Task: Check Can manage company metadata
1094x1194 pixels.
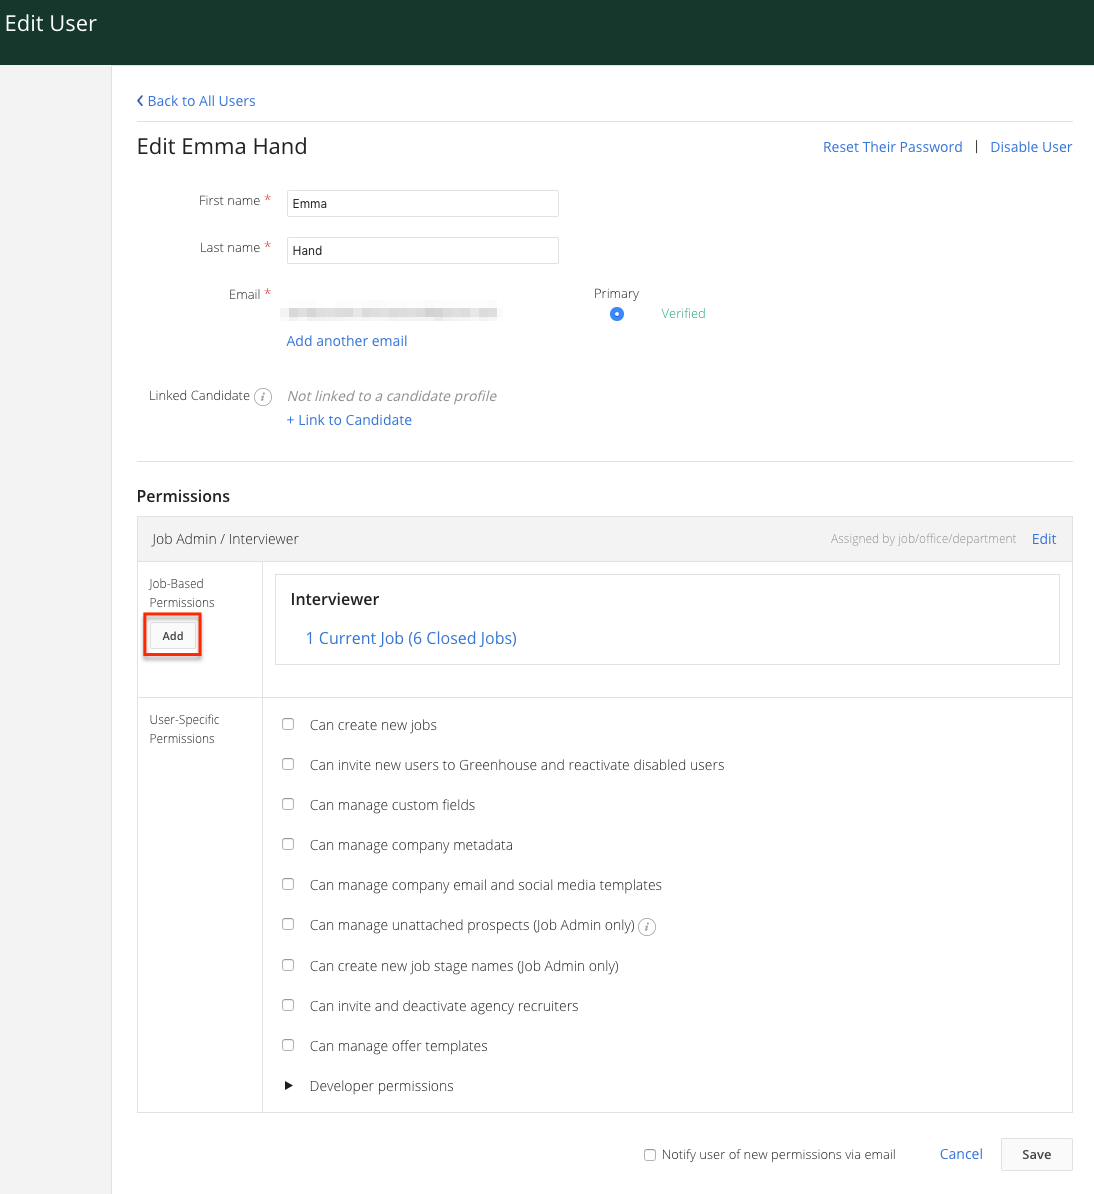Action: [x=288, y=844]
